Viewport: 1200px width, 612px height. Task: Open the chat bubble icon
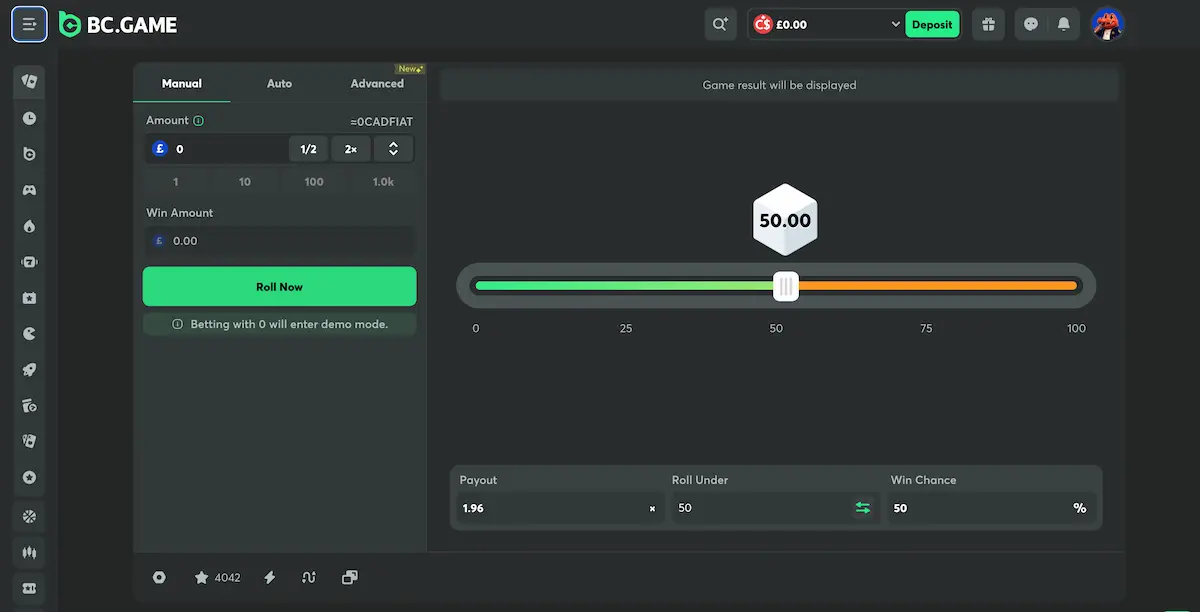click(x=1031, y=24)
